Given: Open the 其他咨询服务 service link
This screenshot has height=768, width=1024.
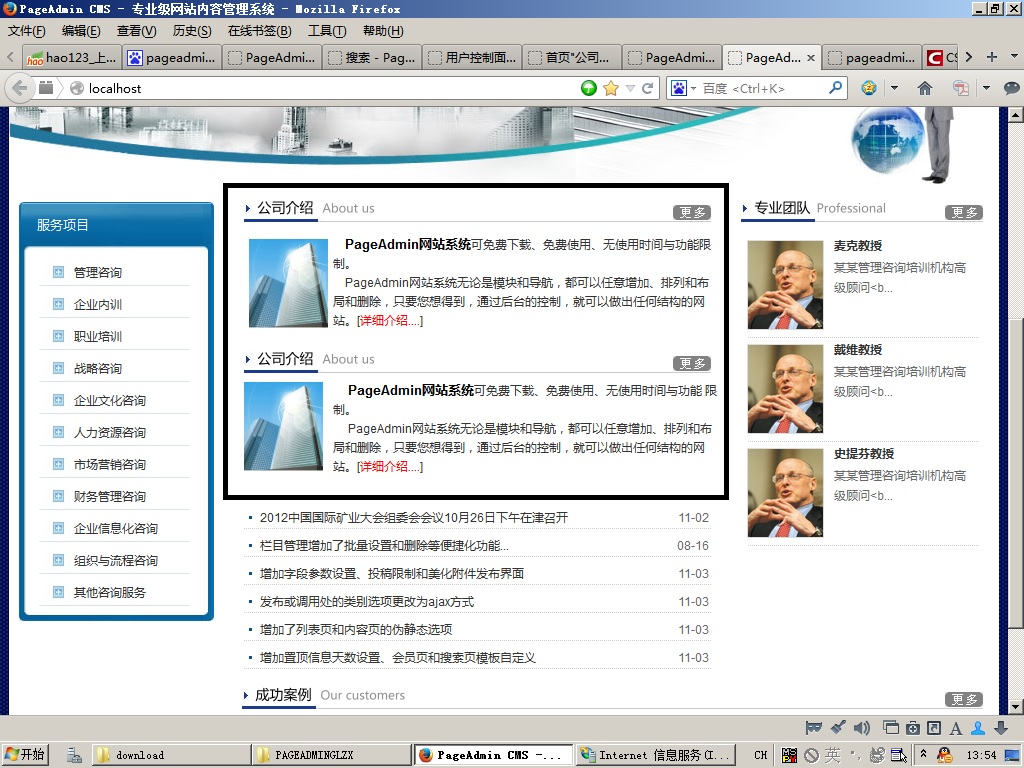Looking at the screenshot, I should 110,592.
